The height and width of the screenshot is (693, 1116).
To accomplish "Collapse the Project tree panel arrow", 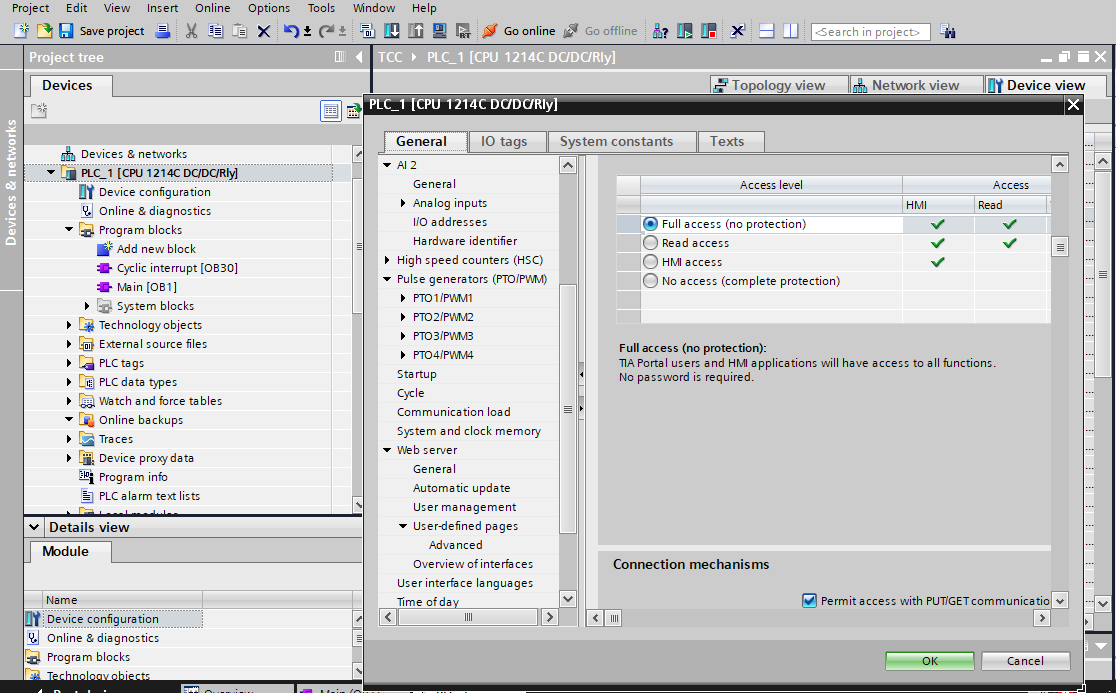I will pyautogui.click(x=359, y=57).
